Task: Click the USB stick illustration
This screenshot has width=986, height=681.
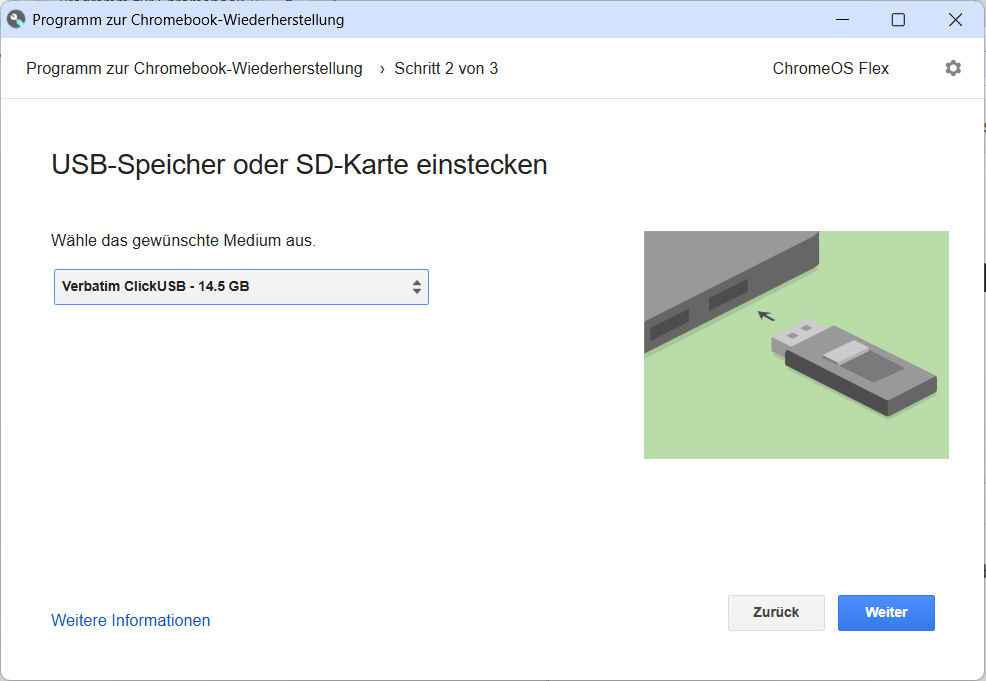Action: click(x=796, y=345)
